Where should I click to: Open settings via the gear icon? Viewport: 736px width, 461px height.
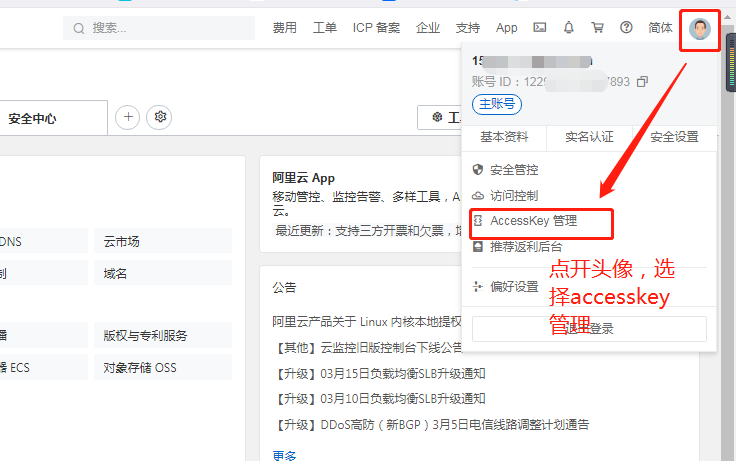click(x=160, y=117)
